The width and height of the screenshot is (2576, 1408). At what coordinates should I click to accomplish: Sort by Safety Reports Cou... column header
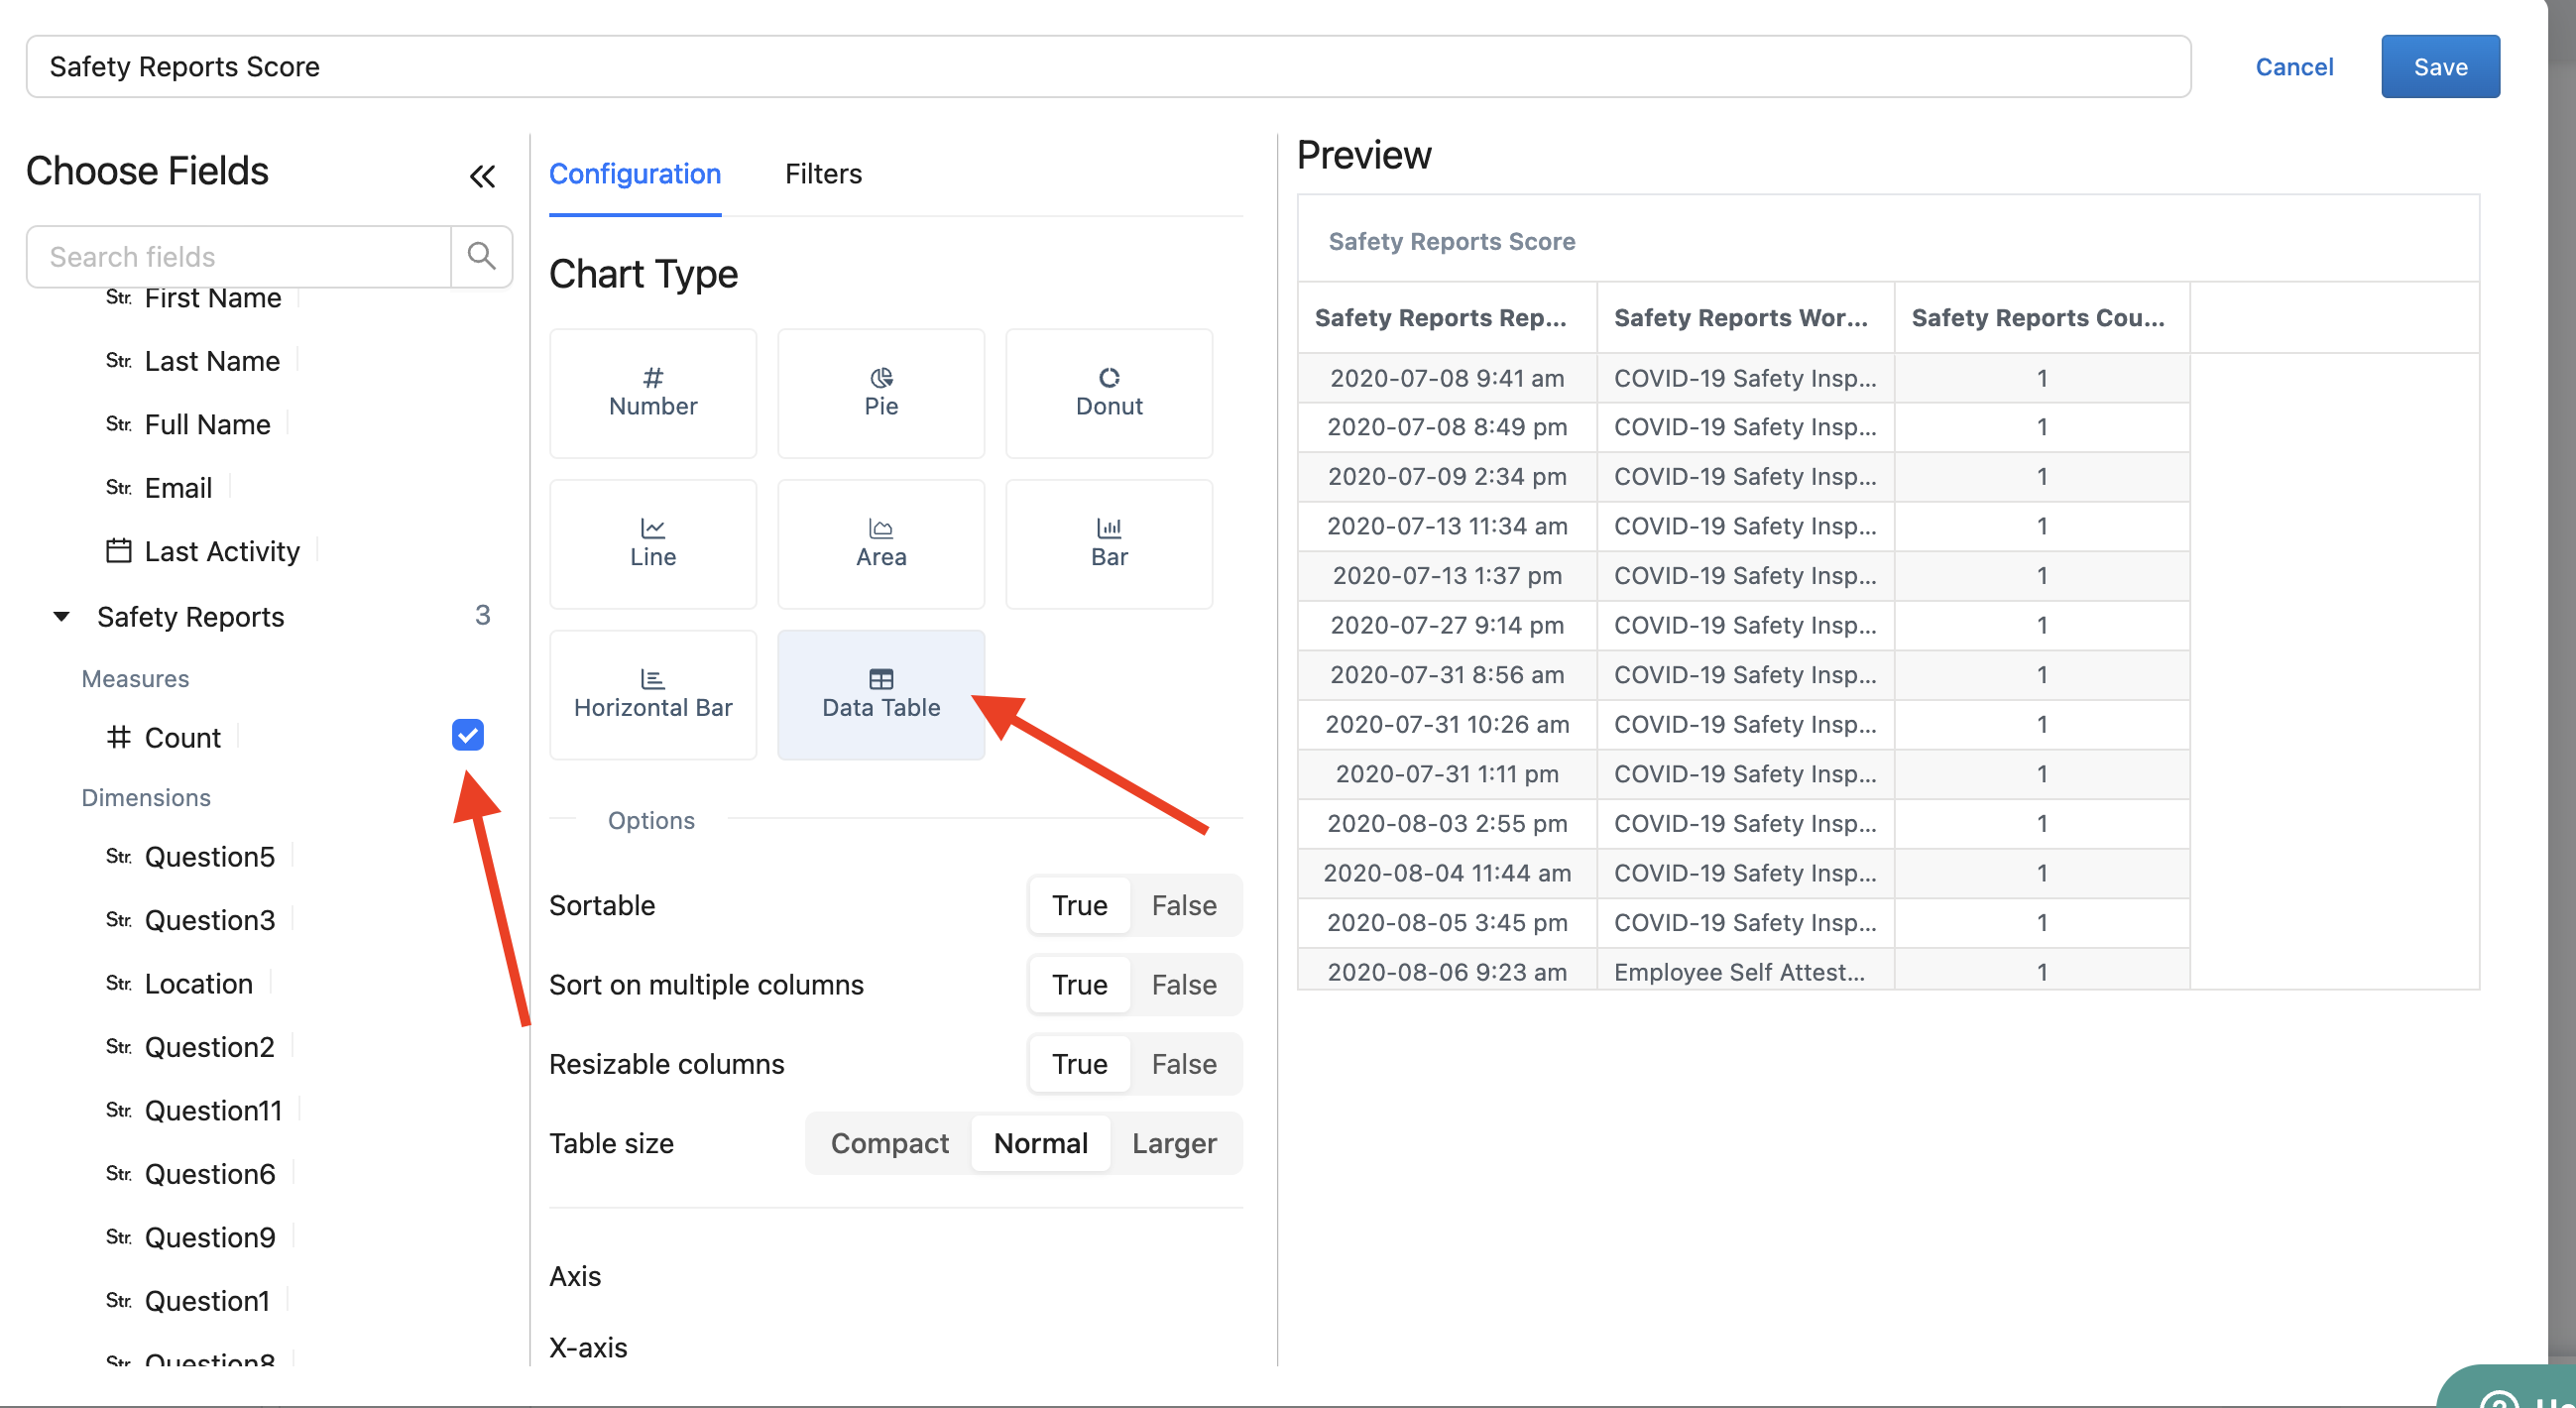coord(2042,318)
